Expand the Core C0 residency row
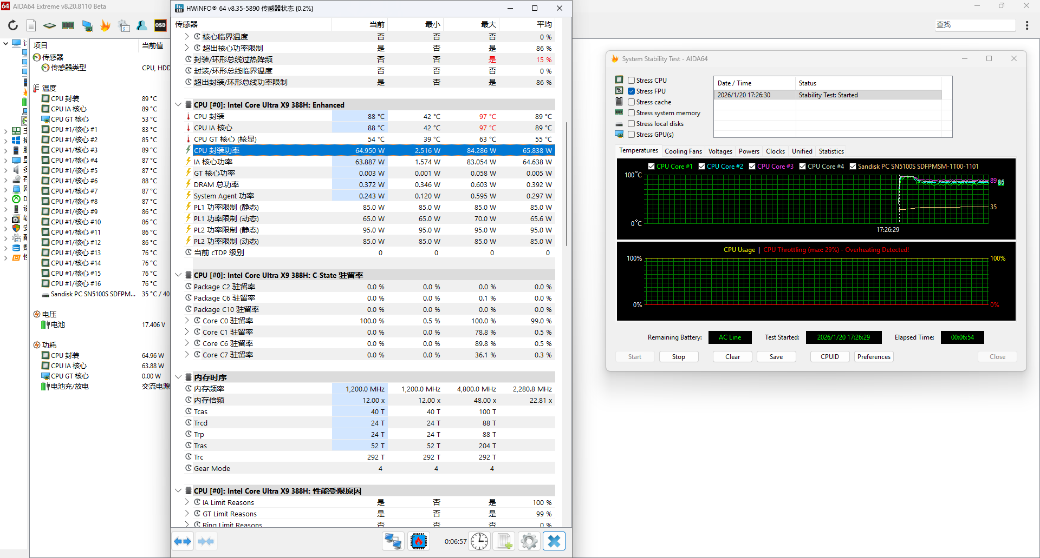This screenshot has height=558, width=1040. coord(186,321)
